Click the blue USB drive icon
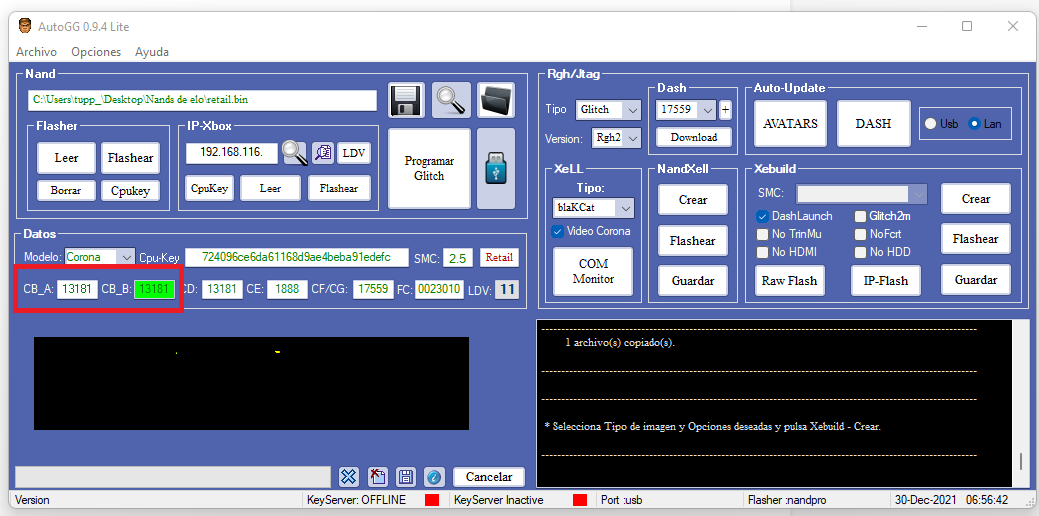The image size is (1039, 516). click(496, 169)
